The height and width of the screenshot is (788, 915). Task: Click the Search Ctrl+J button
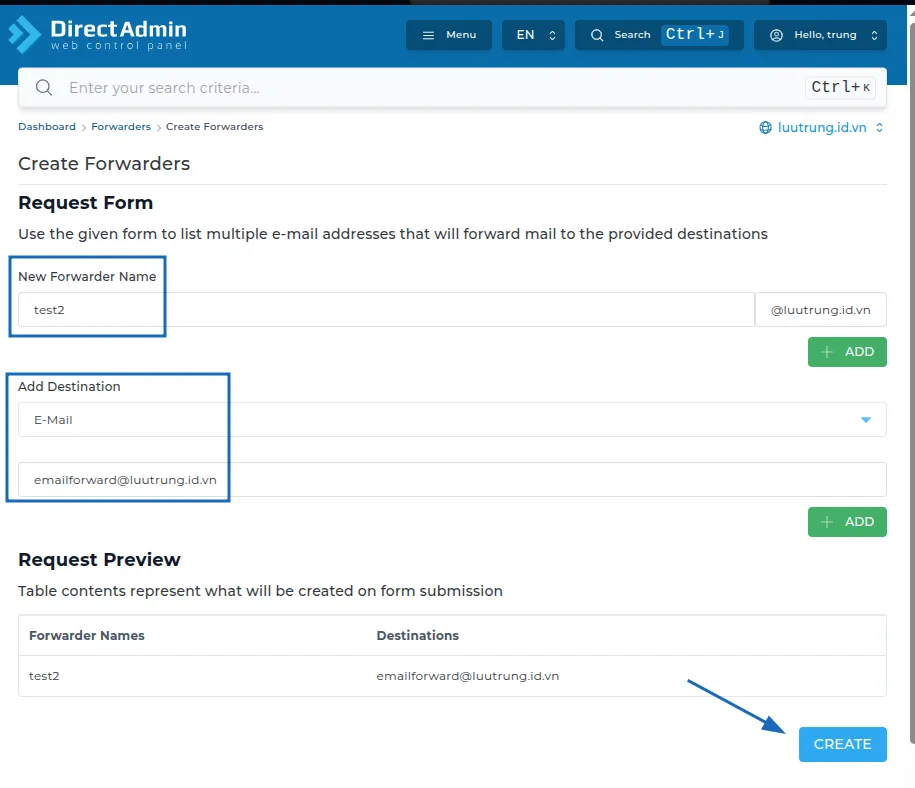tap(658, 35)
